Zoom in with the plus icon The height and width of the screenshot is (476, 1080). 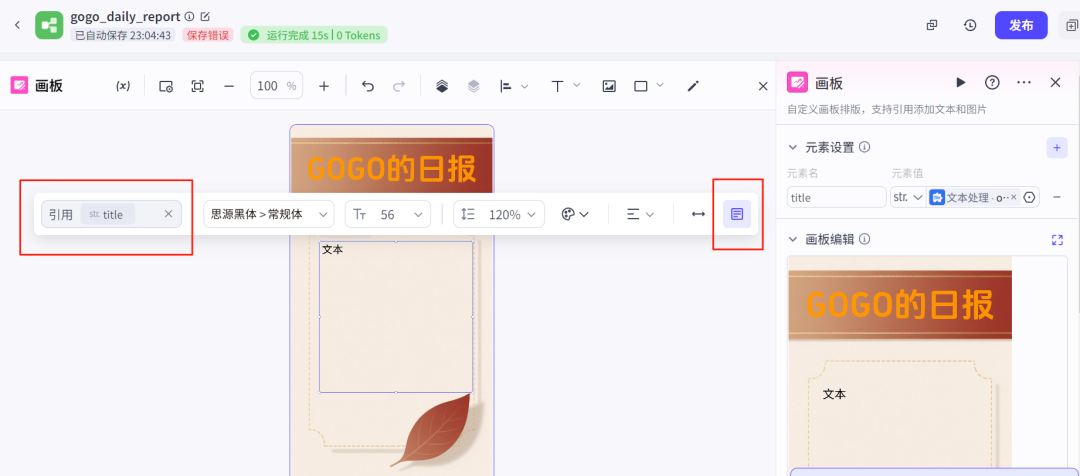tap(324, 86)
